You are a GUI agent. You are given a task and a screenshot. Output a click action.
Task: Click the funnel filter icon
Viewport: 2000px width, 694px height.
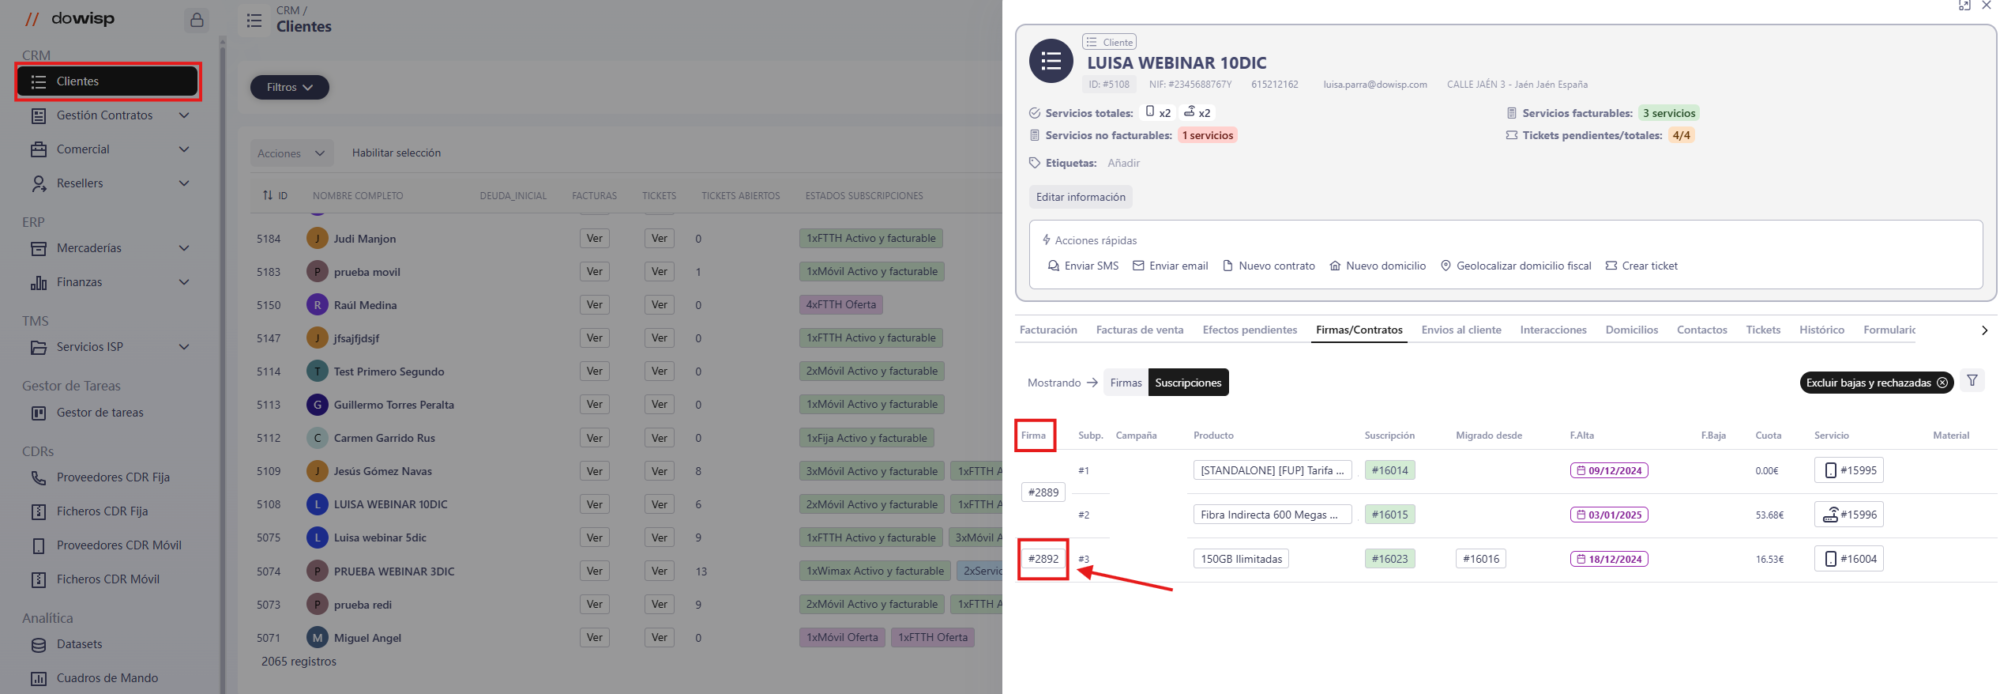(1972, 381)
